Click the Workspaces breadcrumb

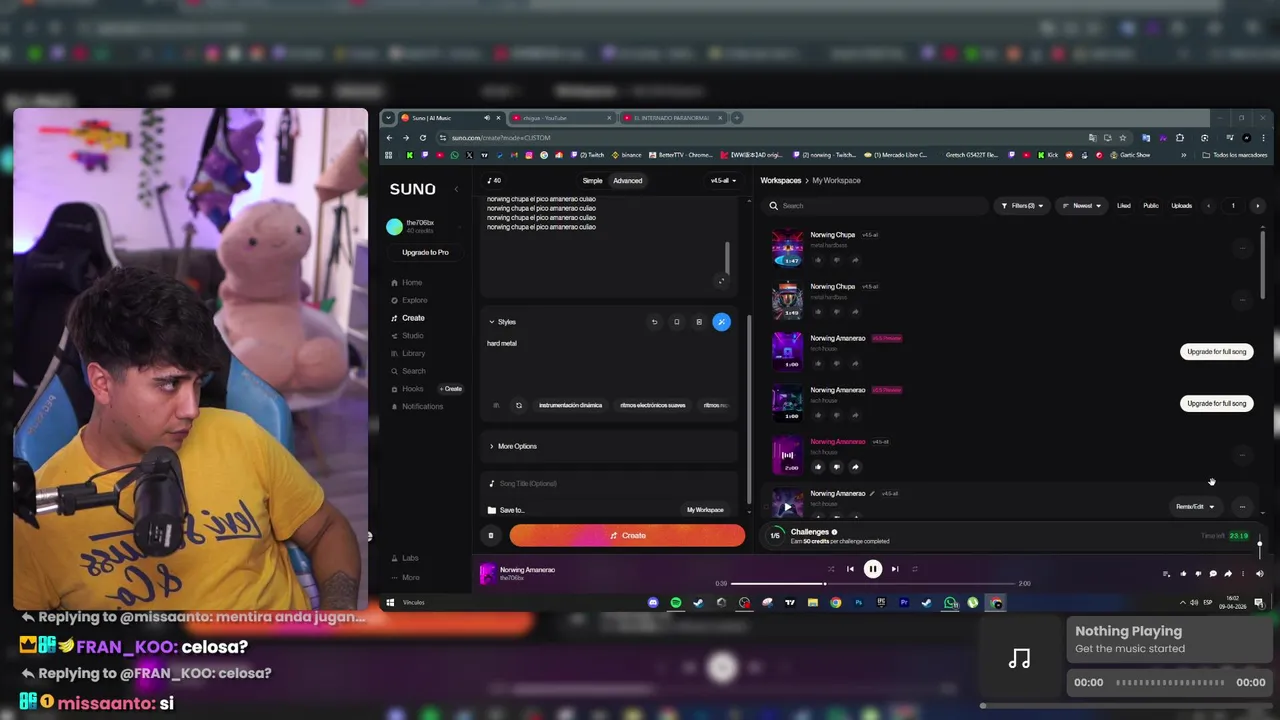pos(780,181)
